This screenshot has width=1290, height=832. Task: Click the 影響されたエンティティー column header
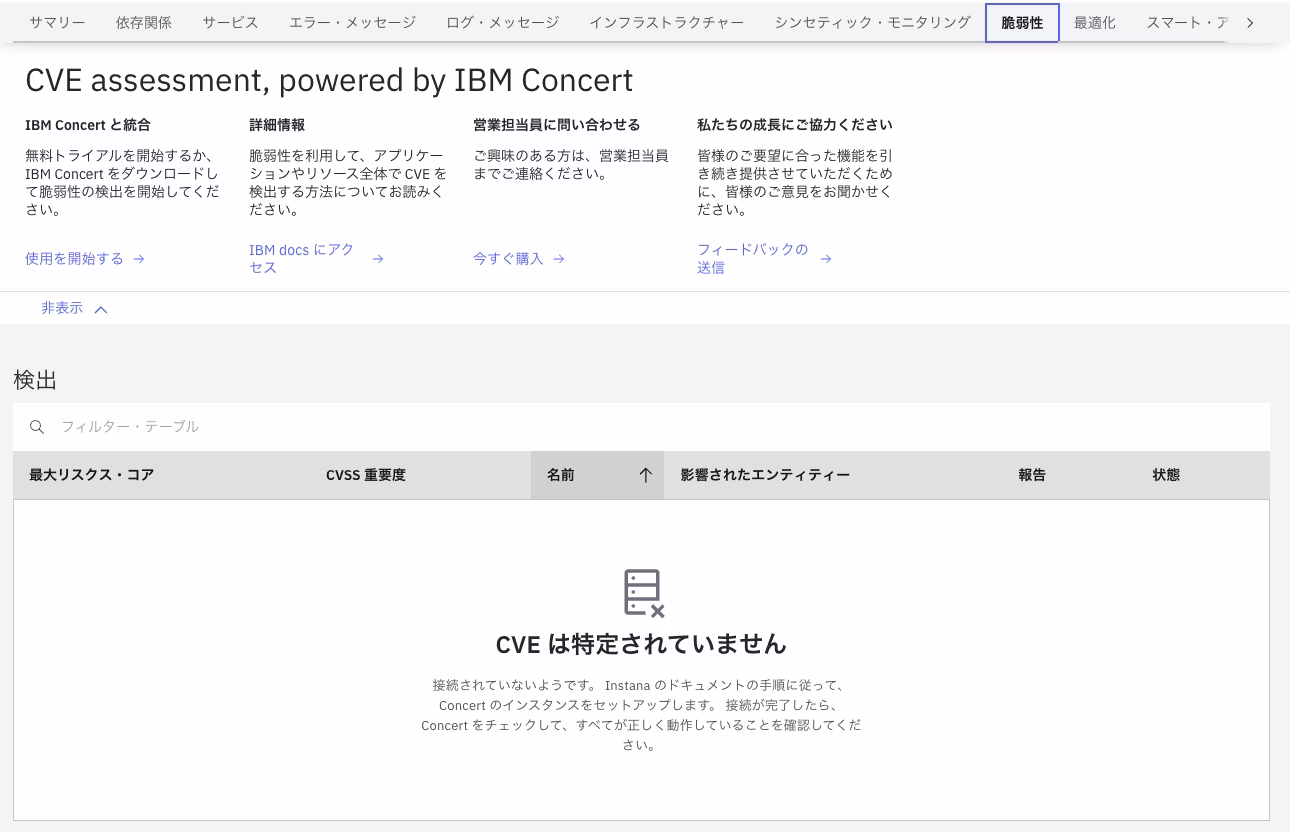tap(765, 475)
